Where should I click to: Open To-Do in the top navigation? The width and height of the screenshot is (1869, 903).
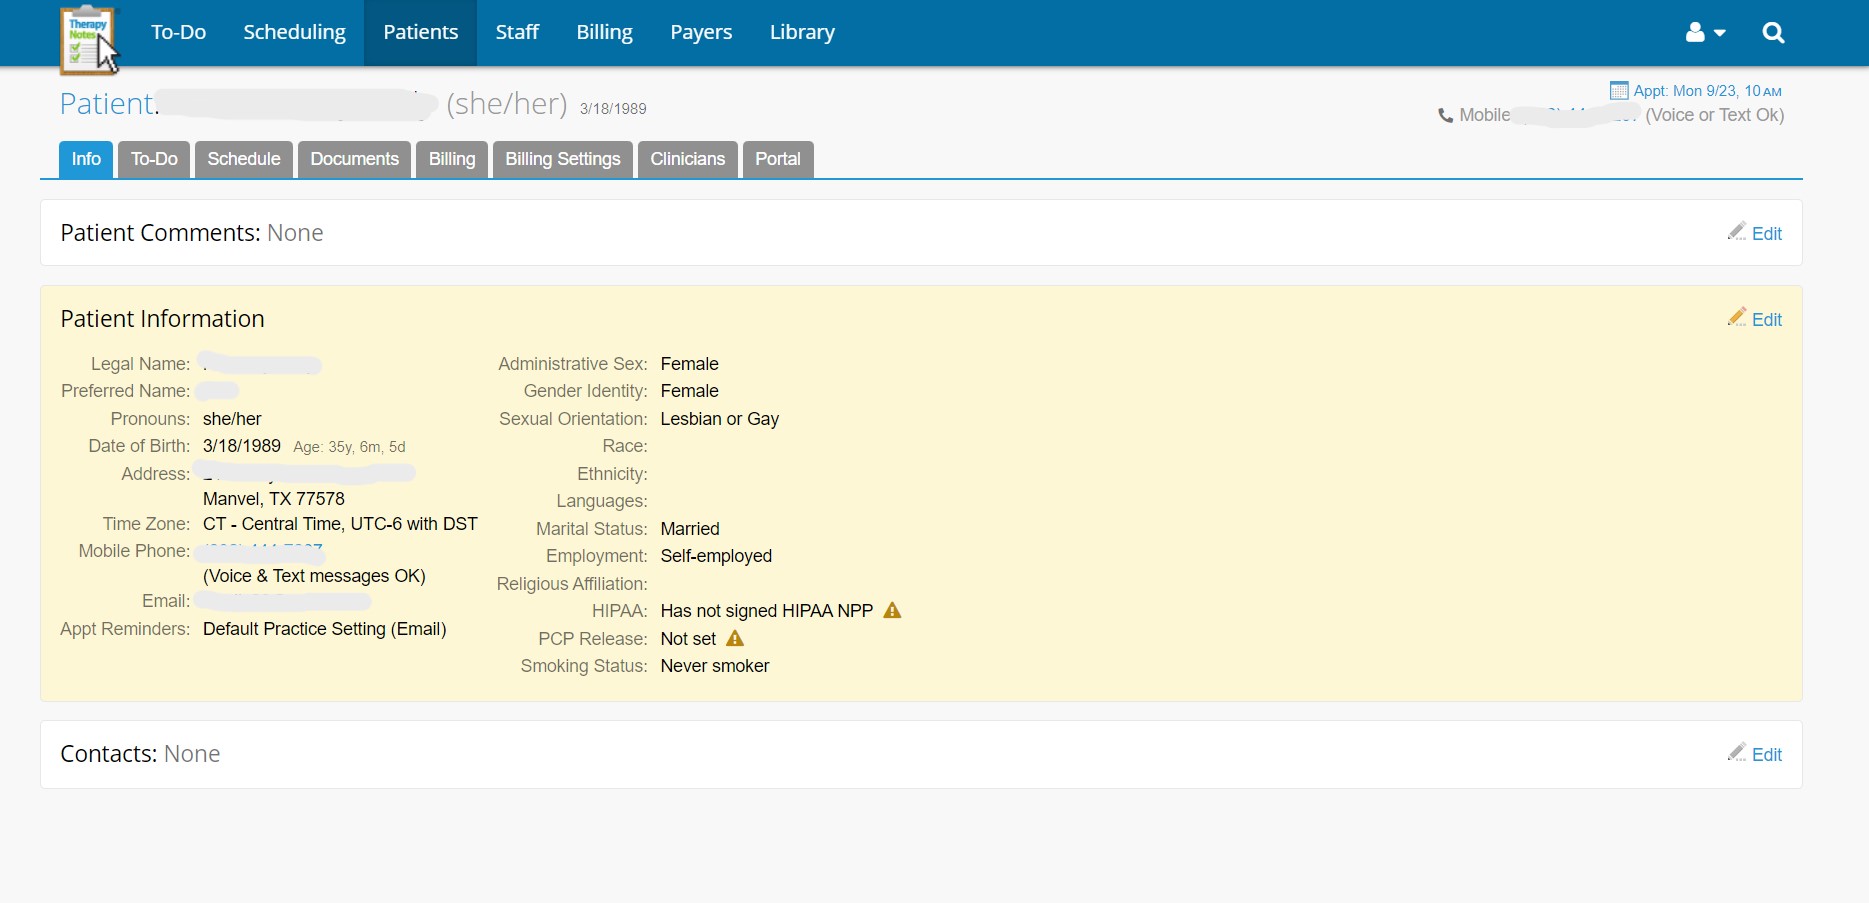click(x=179, y=33)
